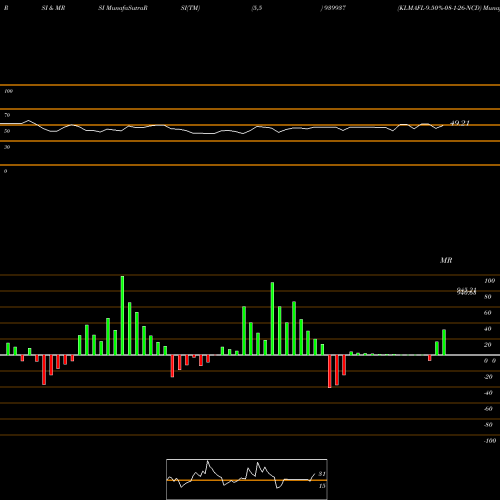Click the 'SI & MR' header text
This screenshot has height=500, width=500.
53,8
